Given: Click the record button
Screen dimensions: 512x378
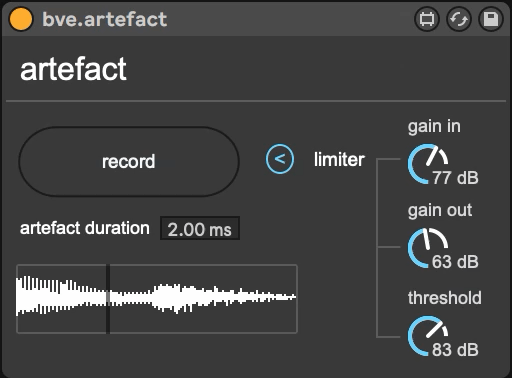Looking at the screenshot, I should (x=129, y=161).
